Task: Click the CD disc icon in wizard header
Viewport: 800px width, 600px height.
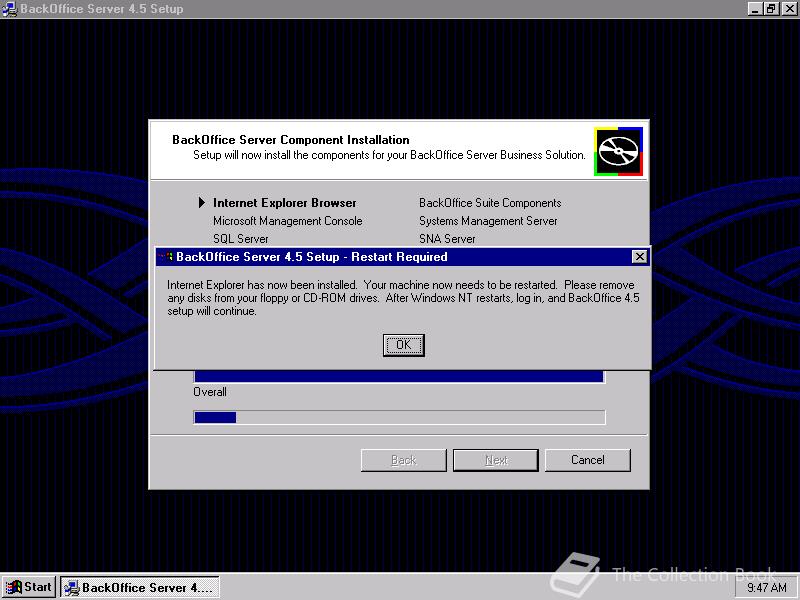Action: pyautogui.click(x=618, y=152)
